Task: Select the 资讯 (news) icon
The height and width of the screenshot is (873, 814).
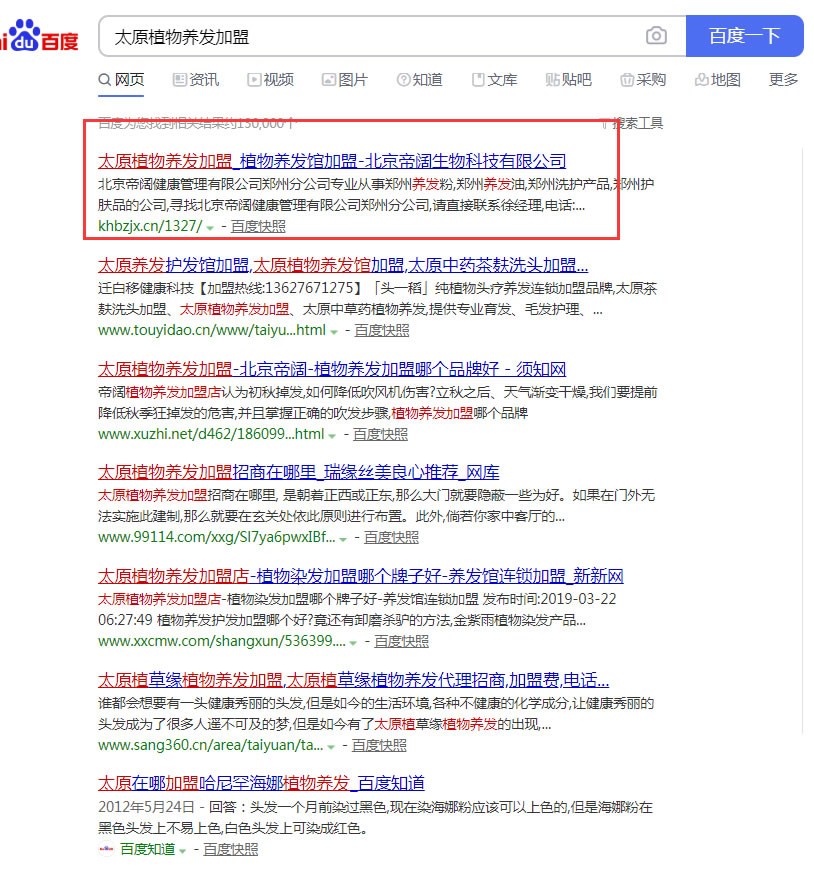Action: (178, 79)
